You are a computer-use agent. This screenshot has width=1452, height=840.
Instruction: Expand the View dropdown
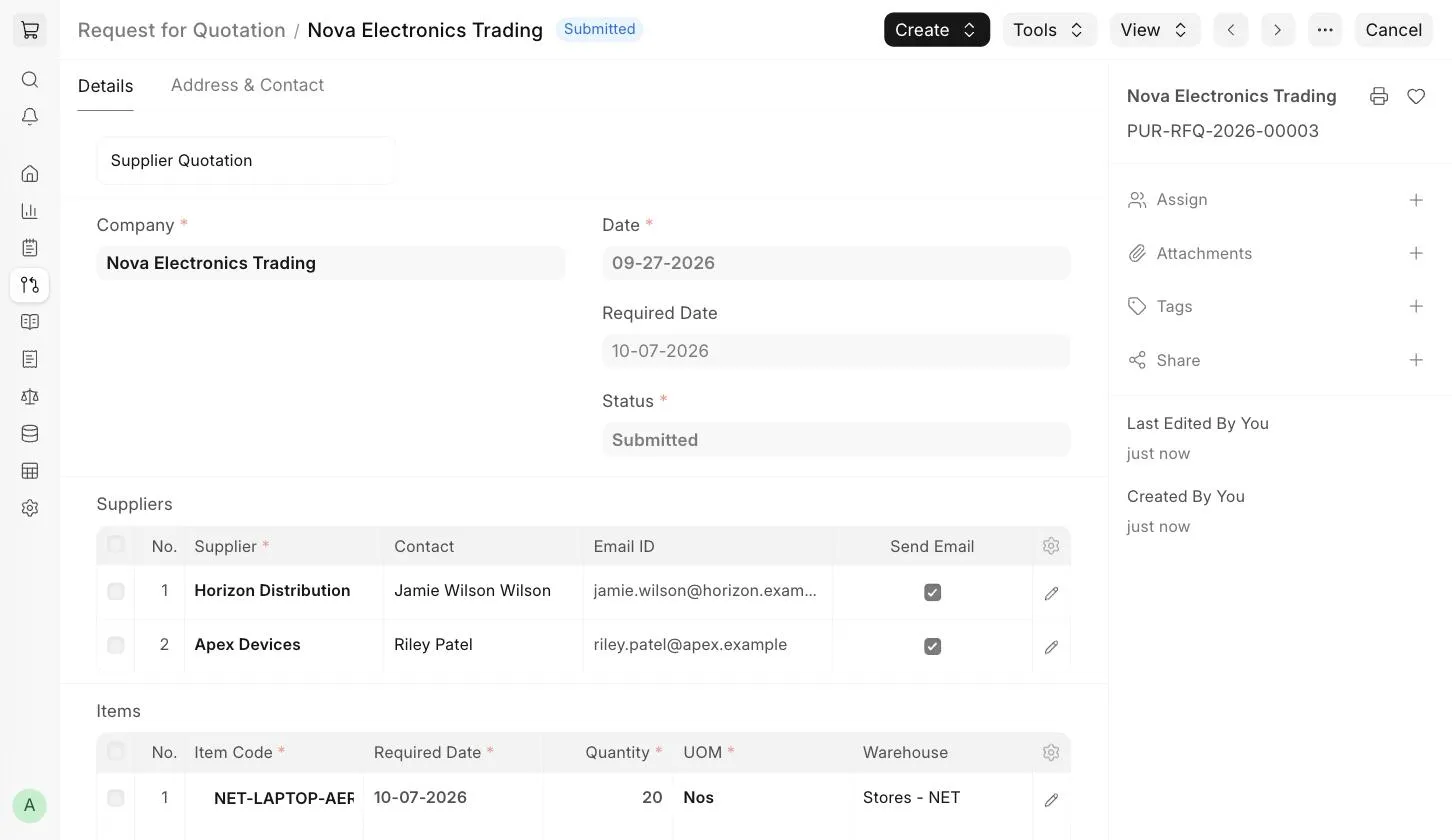point(1155,30)
